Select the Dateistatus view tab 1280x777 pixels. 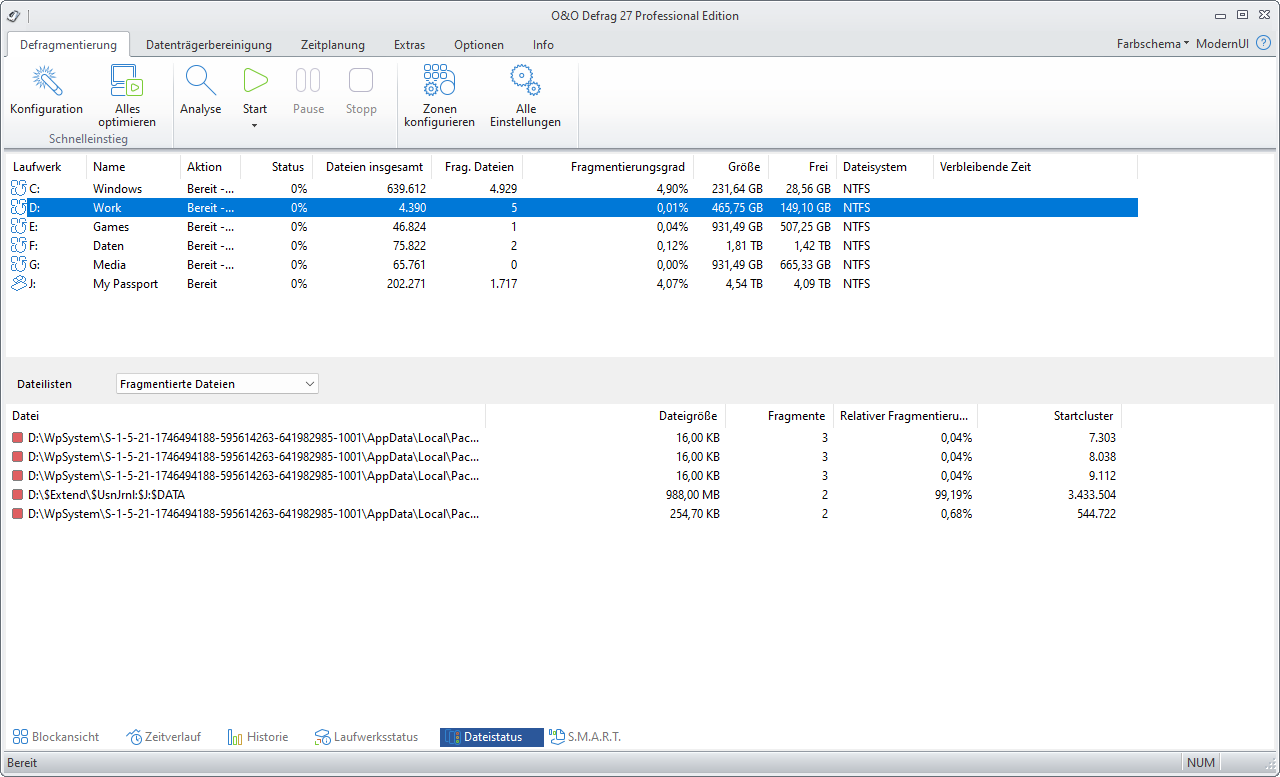click(491, 737)
